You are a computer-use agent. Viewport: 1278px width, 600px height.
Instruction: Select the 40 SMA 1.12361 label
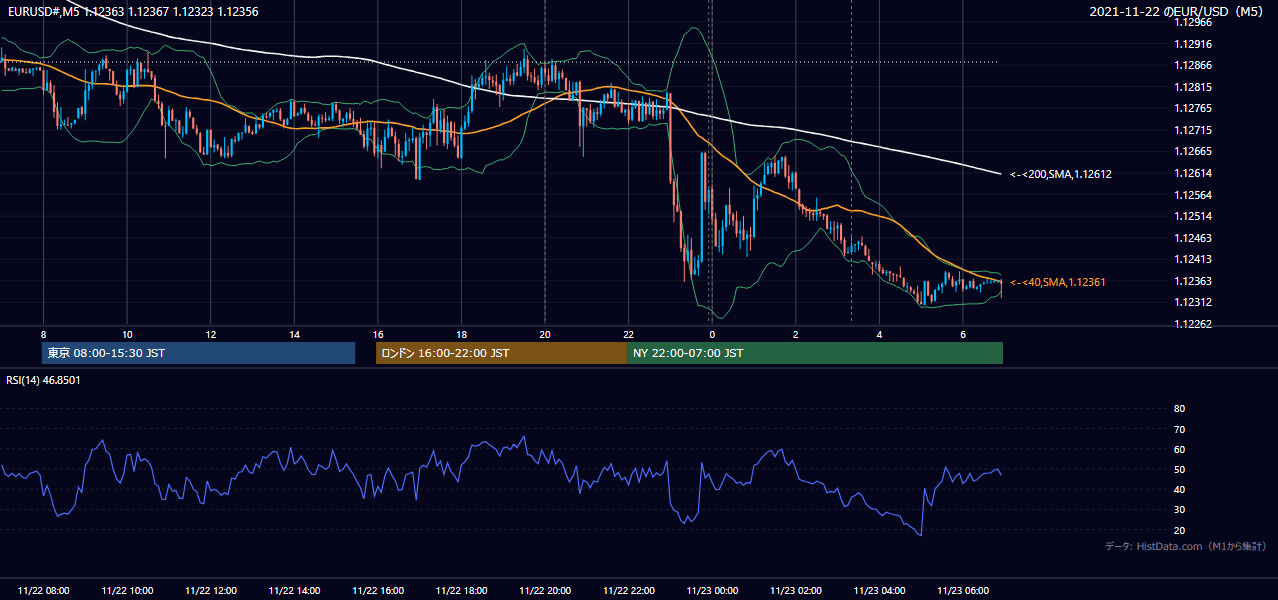[x=1058, y=283]
